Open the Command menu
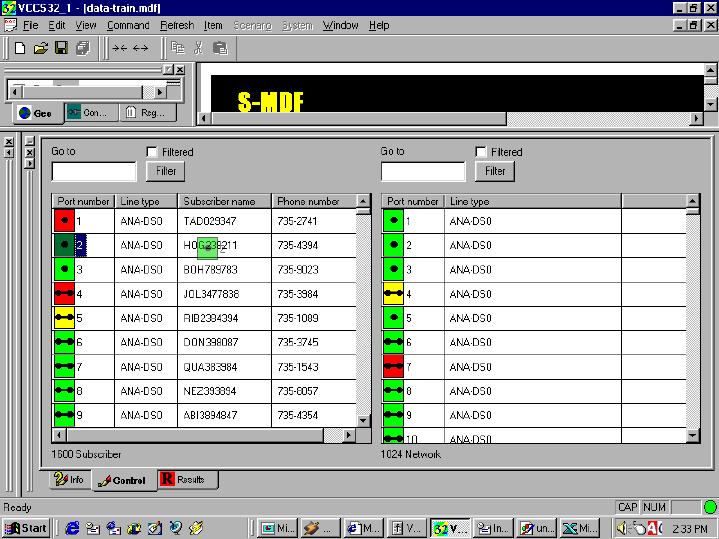 coord(128,25)
